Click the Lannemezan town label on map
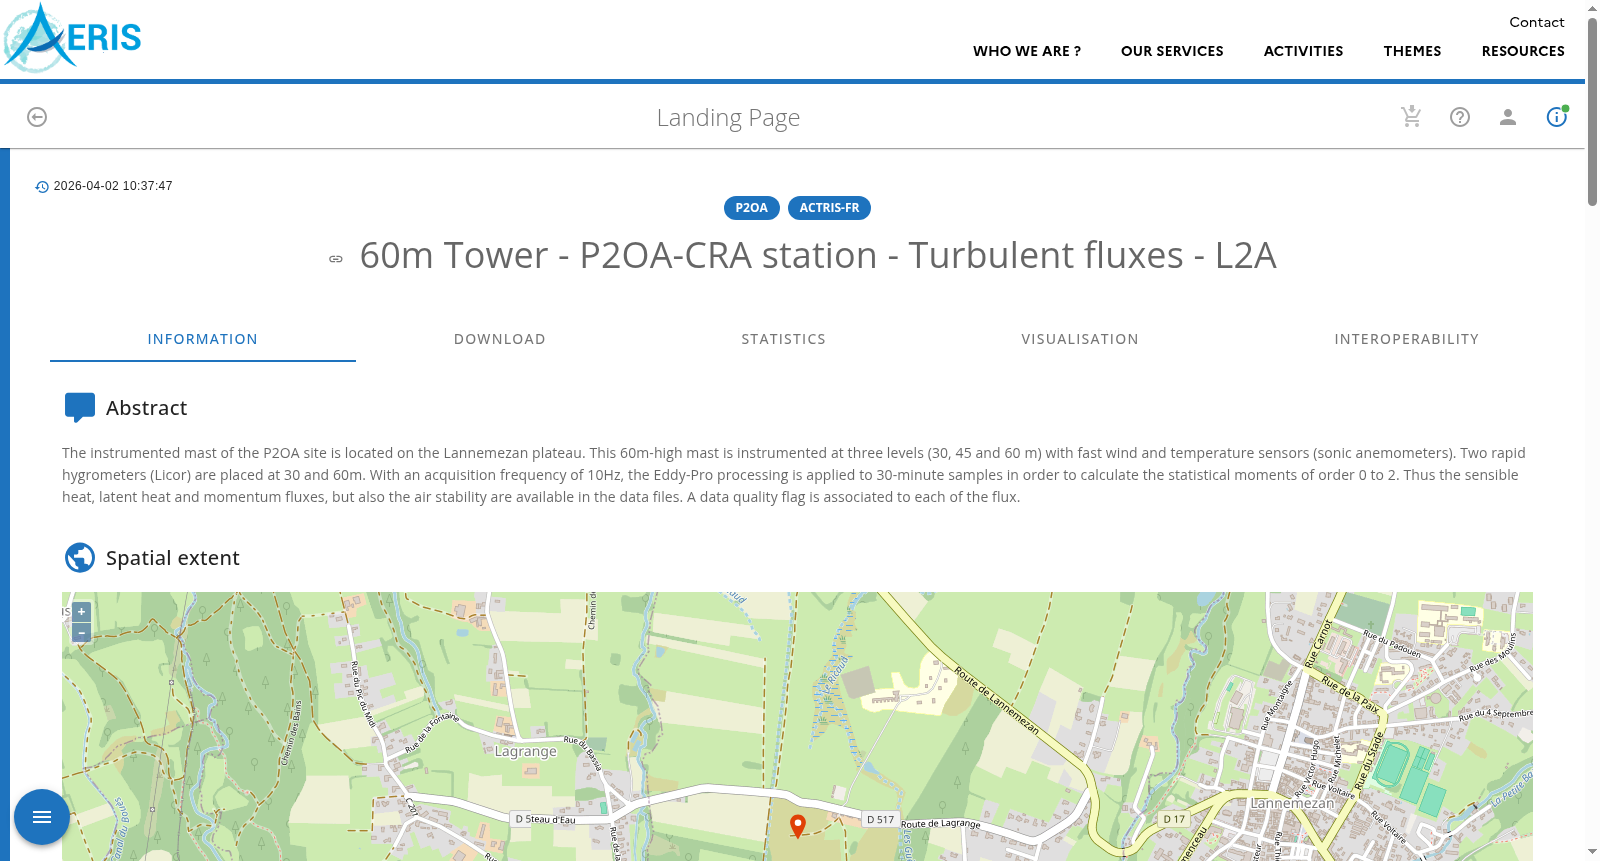This screenshot has width=1600, height=861. [1292, 803]
